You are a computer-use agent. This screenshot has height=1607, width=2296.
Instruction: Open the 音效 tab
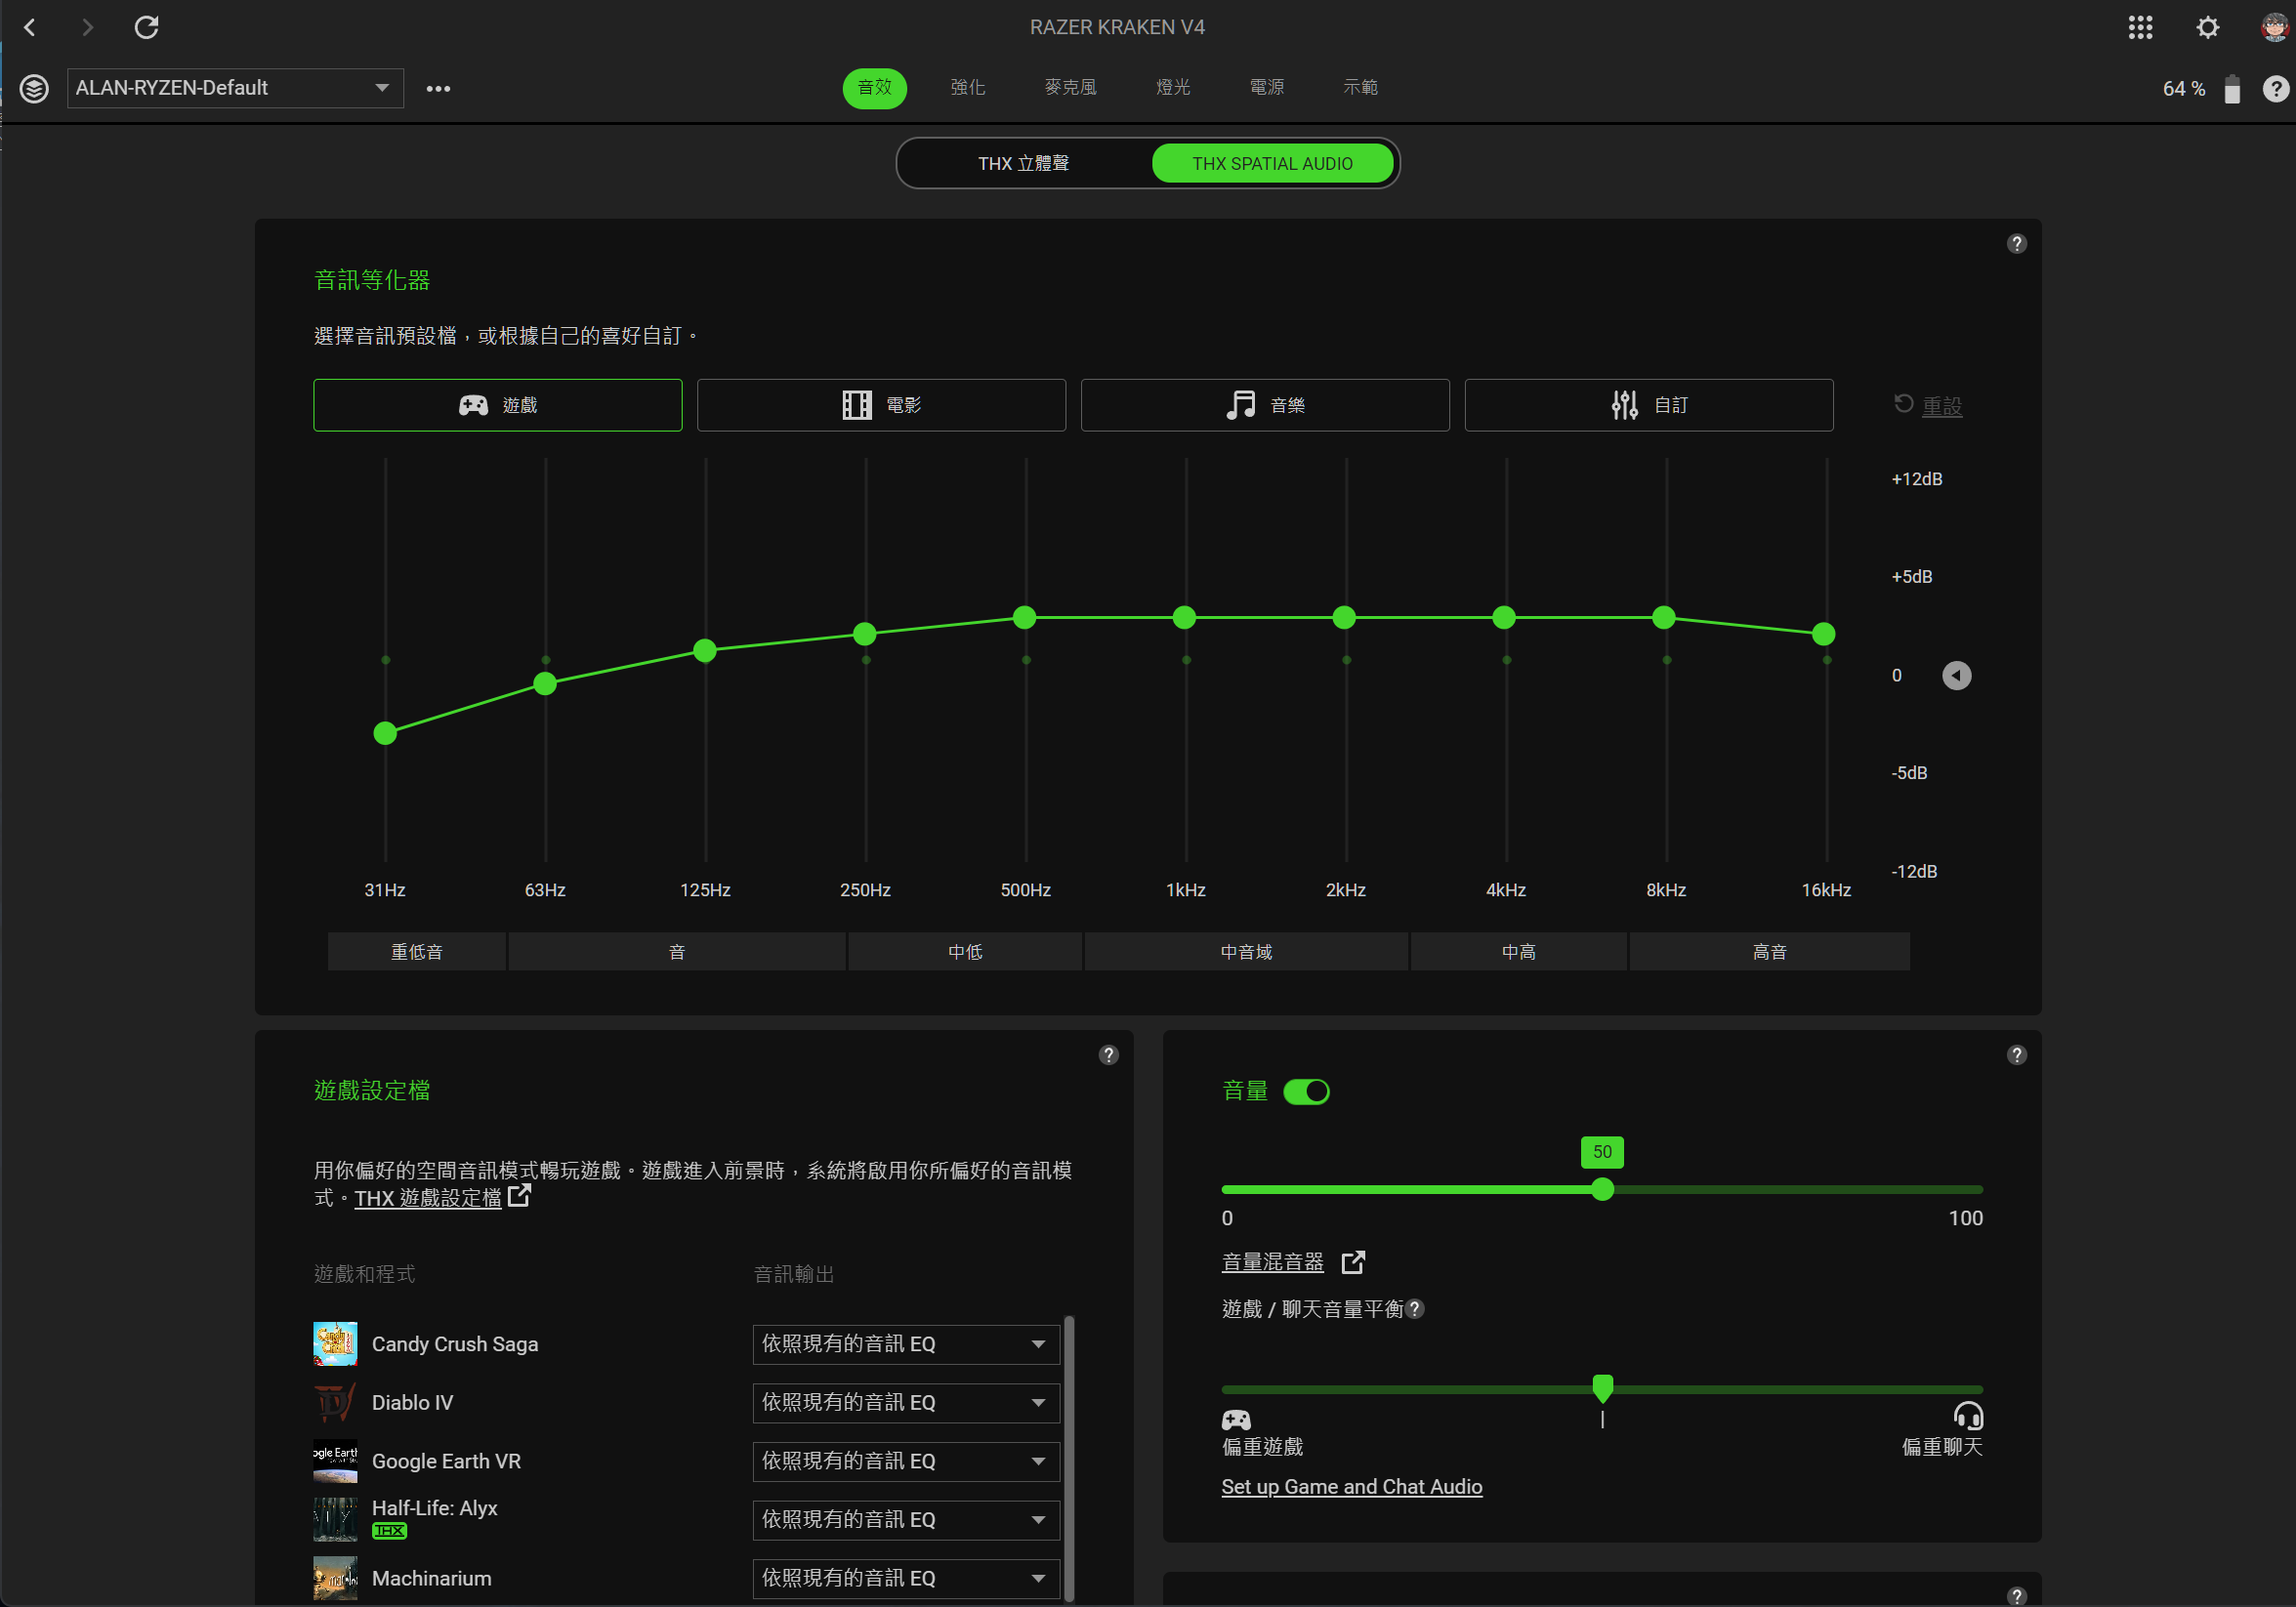[x=874, y=88]
